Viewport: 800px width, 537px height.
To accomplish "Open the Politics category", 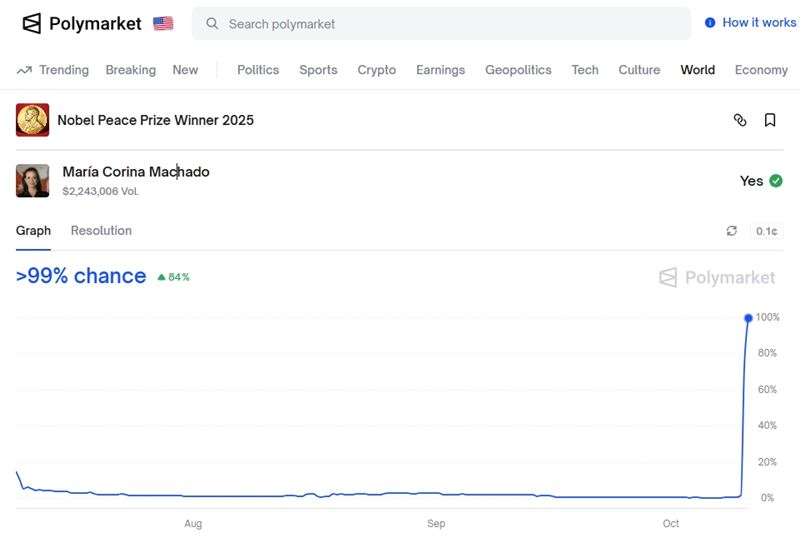I will (258, 70).
